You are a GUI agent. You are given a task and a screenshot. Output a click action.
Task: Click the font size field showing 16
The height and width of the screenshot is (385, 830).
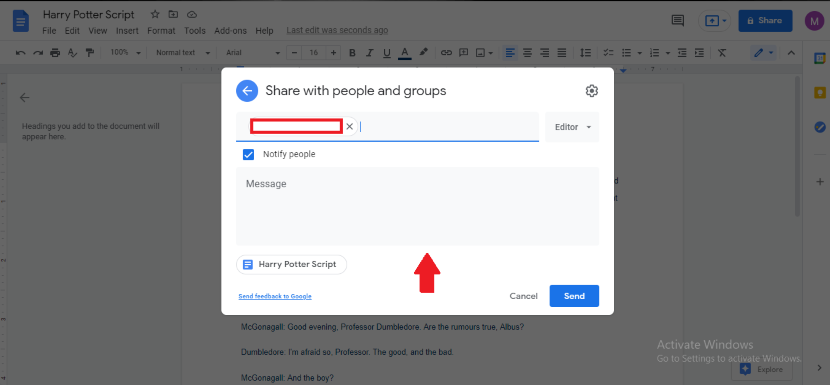[x=314, y=52]
